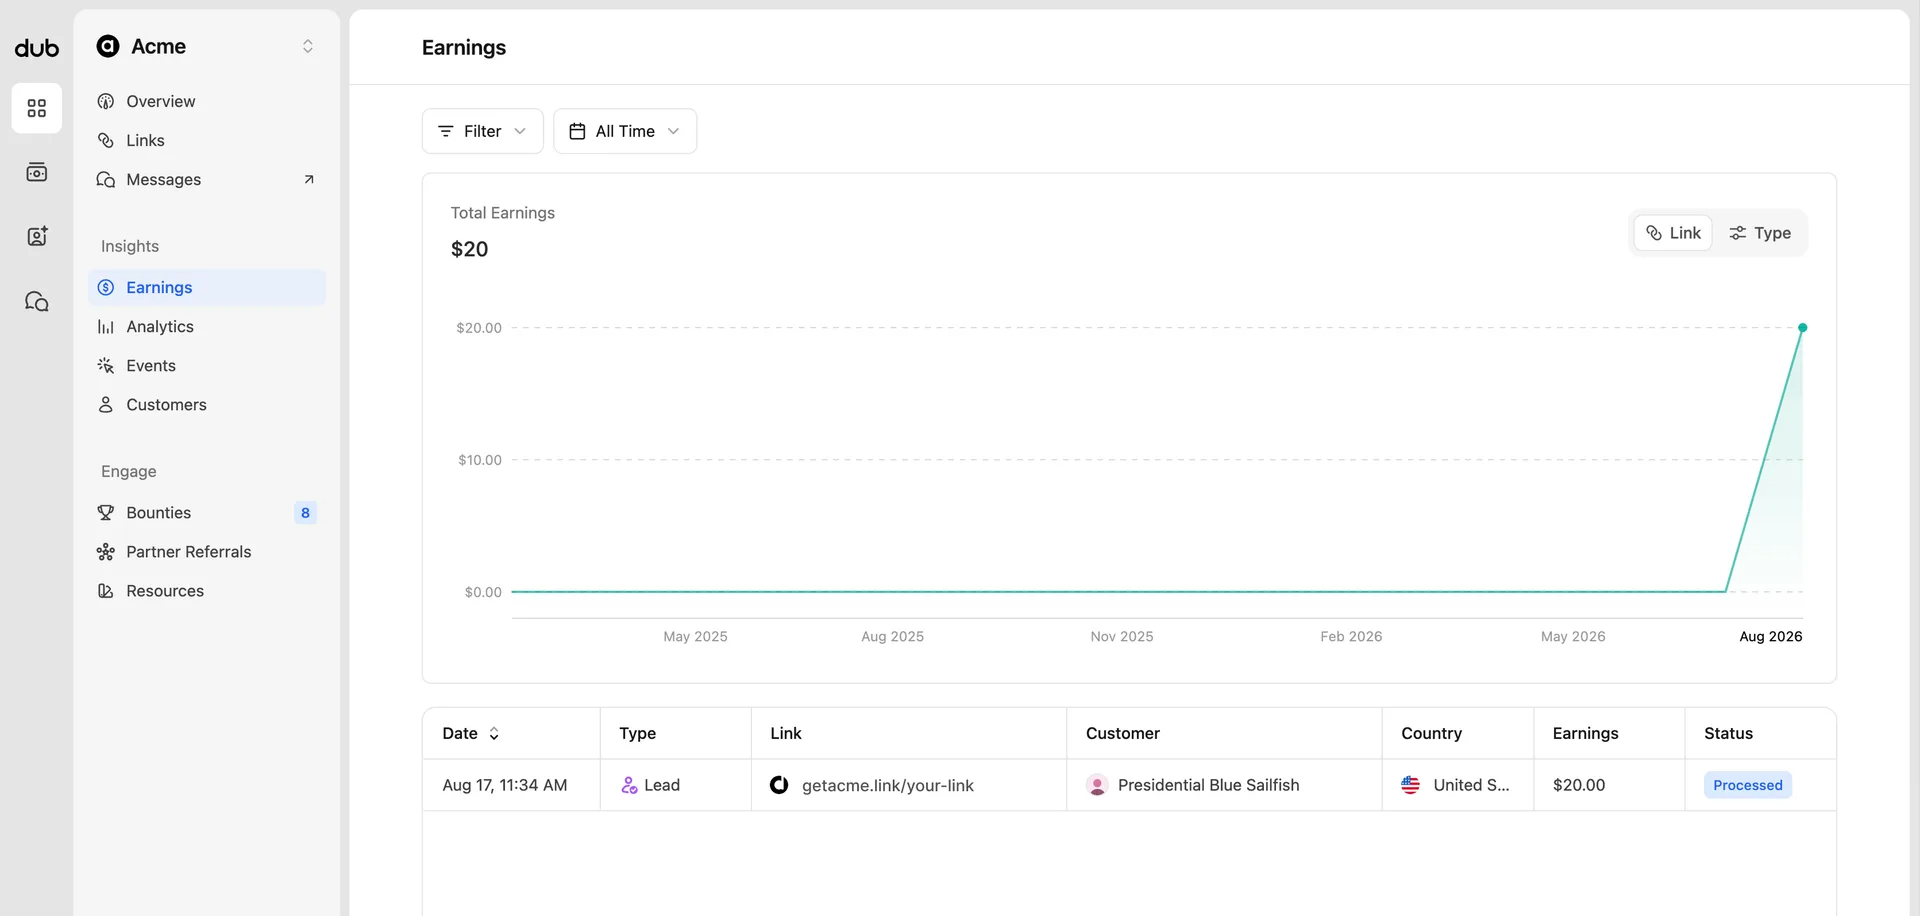Viewport: 1920px width, 916px height.
Task: Open the getacme.link/your-link link
Action: point(887,786)
